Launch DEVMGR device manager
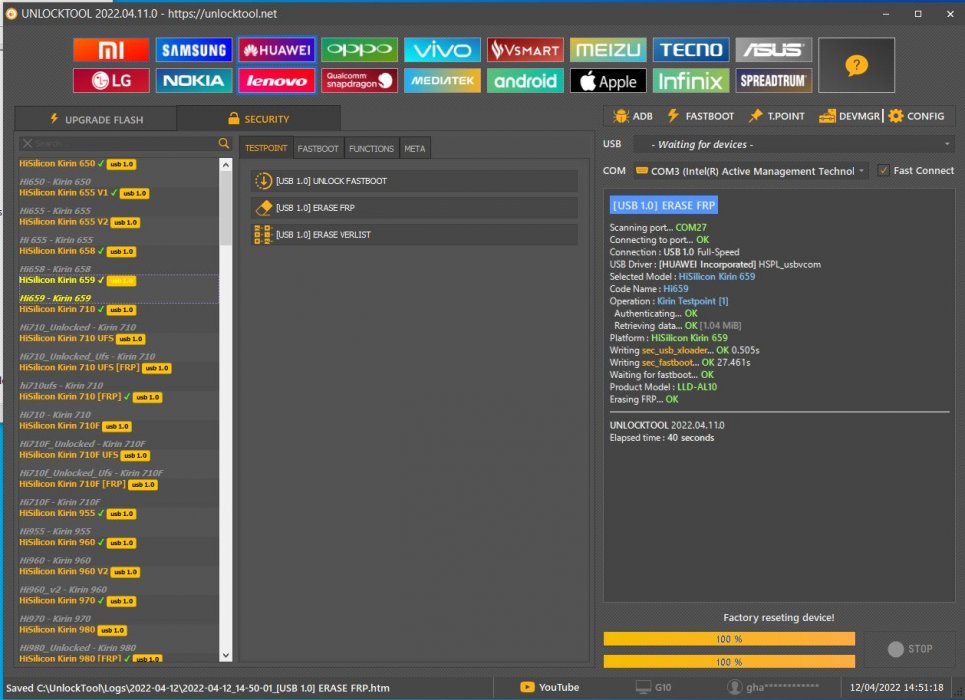The height and width of the screenshot is (700, 965). pyautogui.click(x=849, y=116)
